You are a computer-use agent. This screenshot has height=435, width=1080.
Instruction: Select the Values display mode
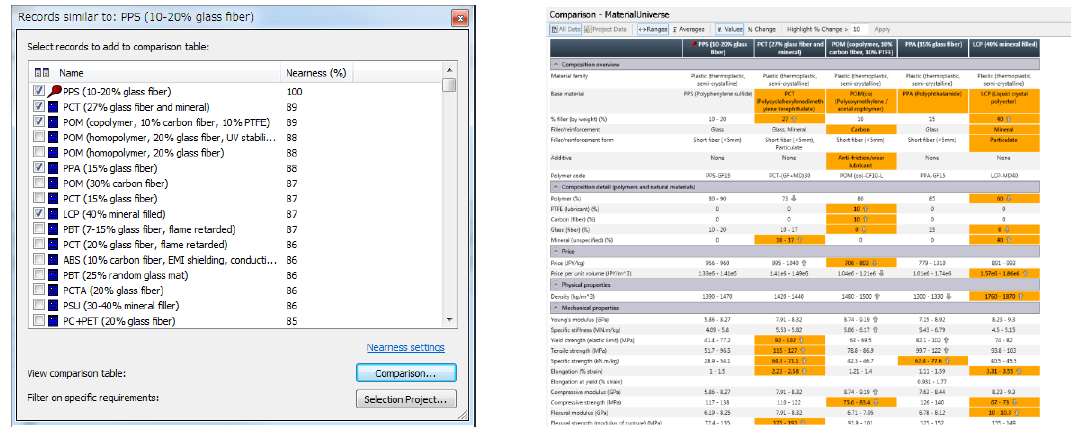pos(729,30)
